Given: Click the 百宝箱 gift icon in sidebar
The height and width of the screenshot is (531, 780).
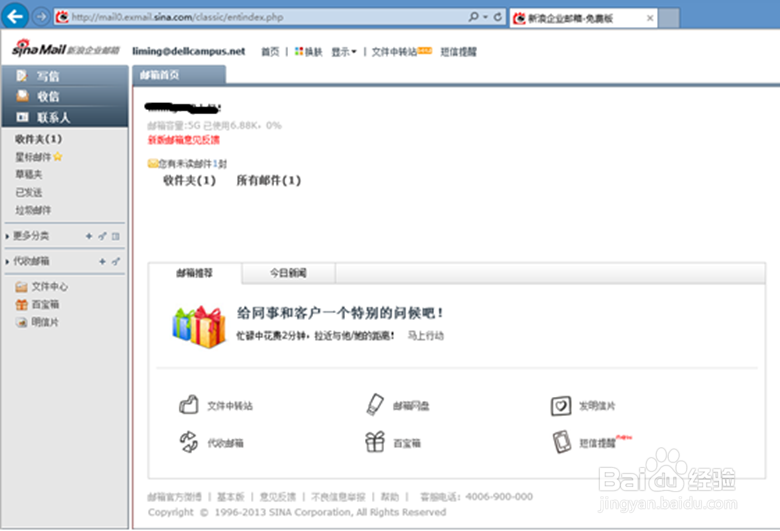Looking at the screenshot, I should pyautogui.click(x=21, y=305).
